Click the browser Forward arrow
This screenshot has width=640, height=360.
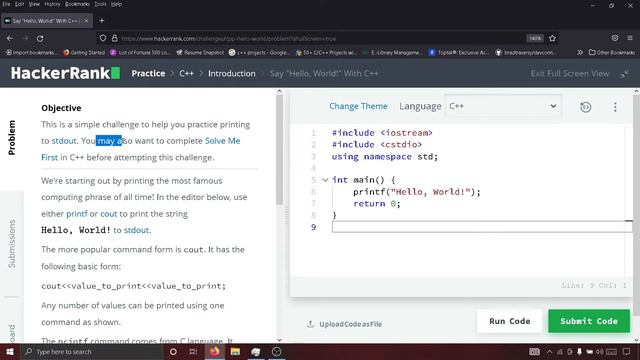(25, 38)
